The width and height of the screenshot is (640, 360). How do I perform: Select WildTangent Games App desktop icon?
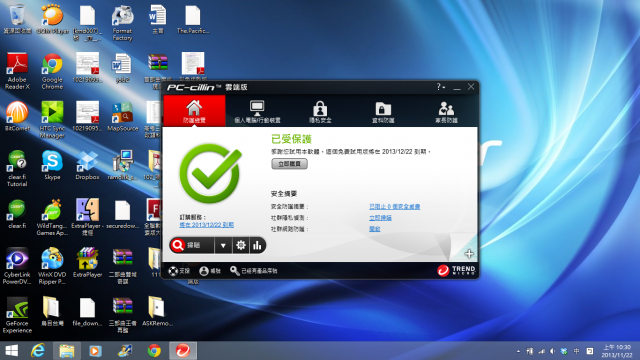[52, 217]
